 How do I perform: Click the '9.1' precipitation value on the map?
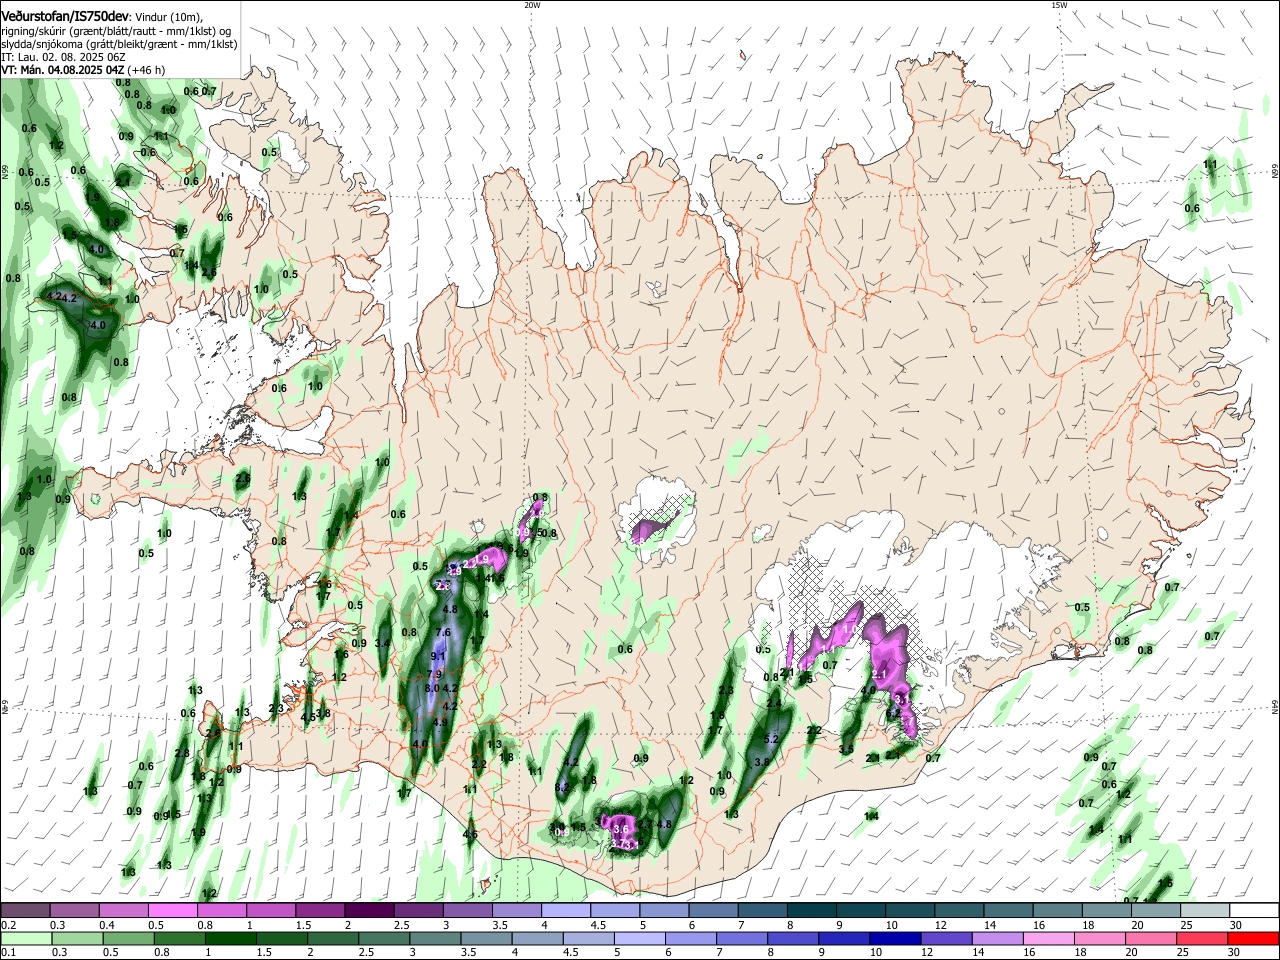(x=438, y=656)
